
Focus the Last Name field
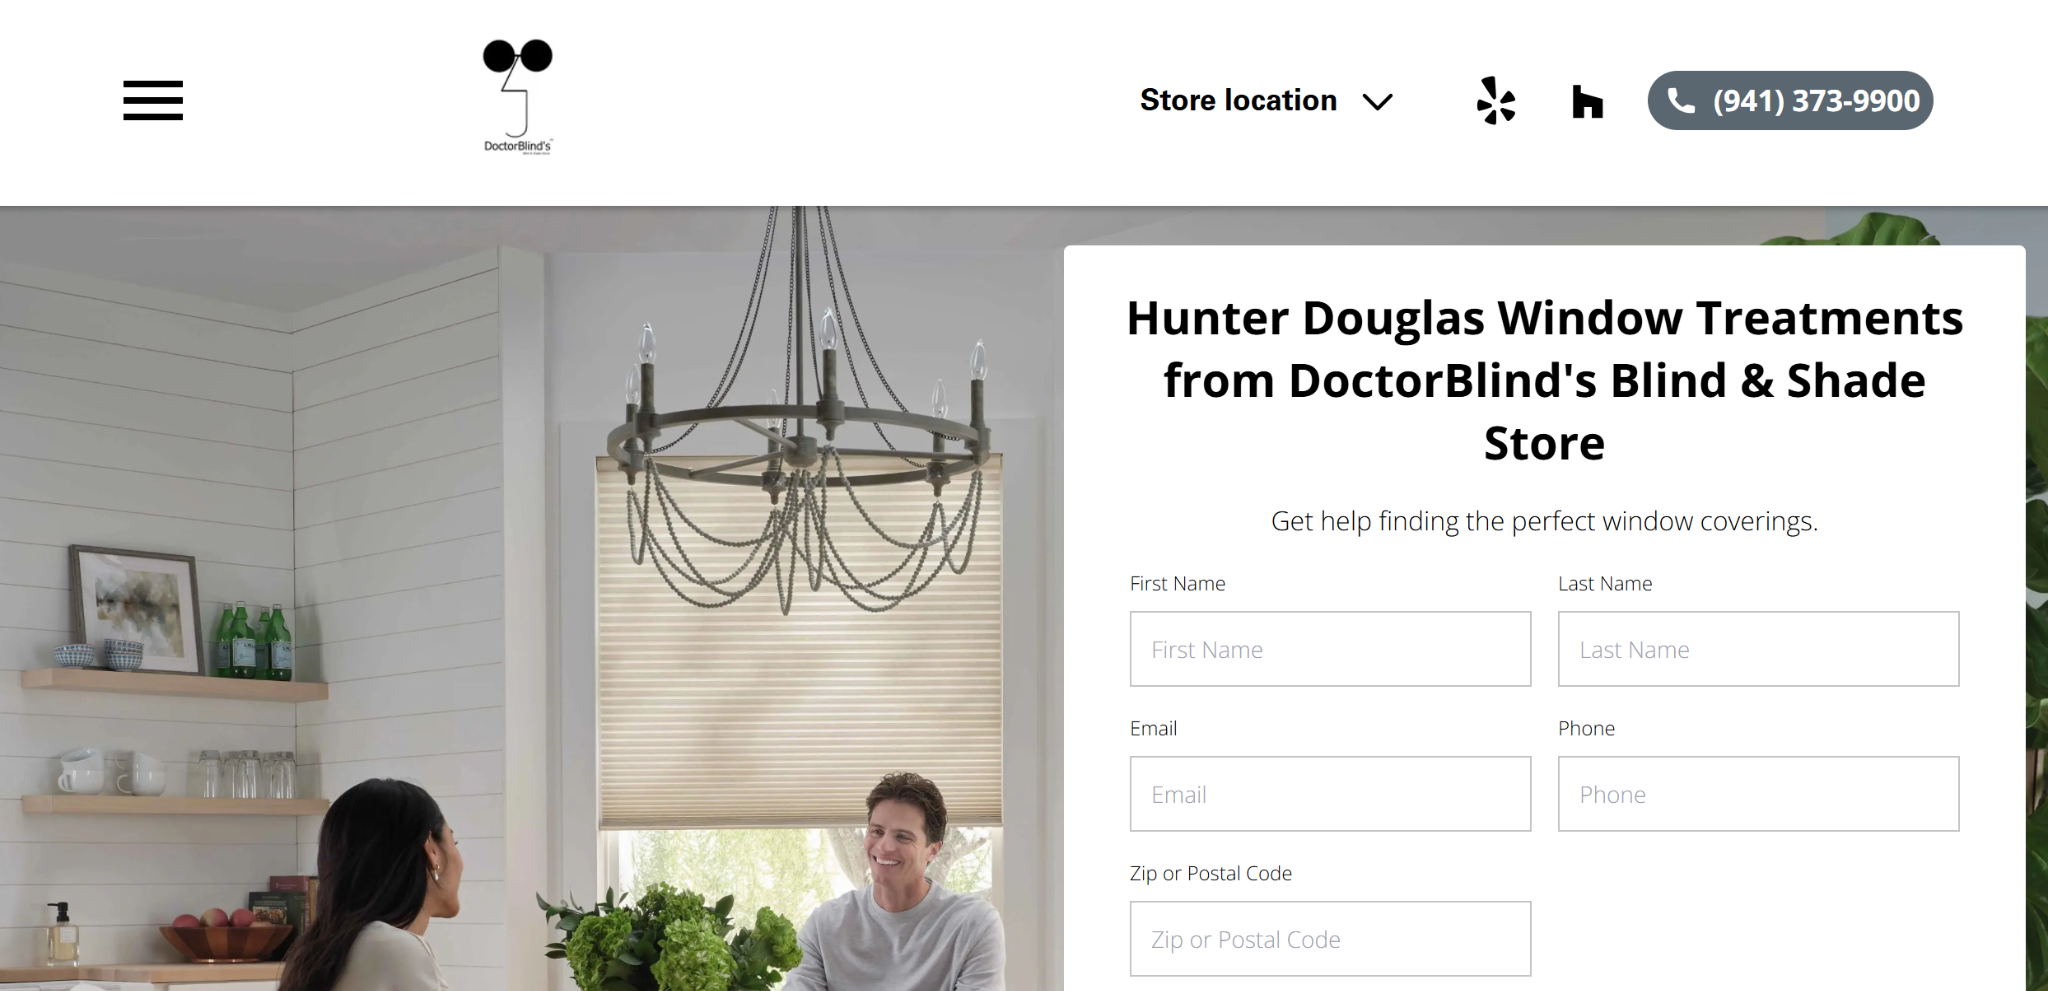[x=1758, y=649]
